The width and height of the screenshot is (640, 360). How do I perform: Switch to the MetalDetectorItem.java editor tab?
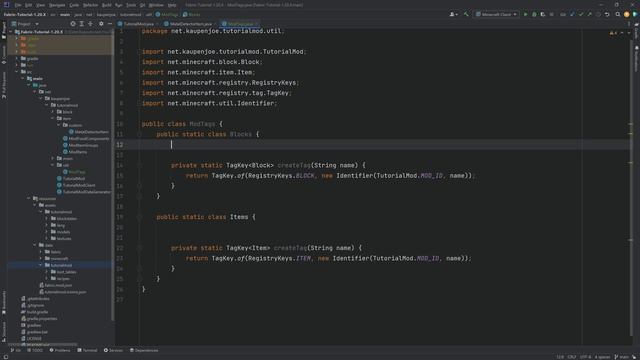coord(191,24)
